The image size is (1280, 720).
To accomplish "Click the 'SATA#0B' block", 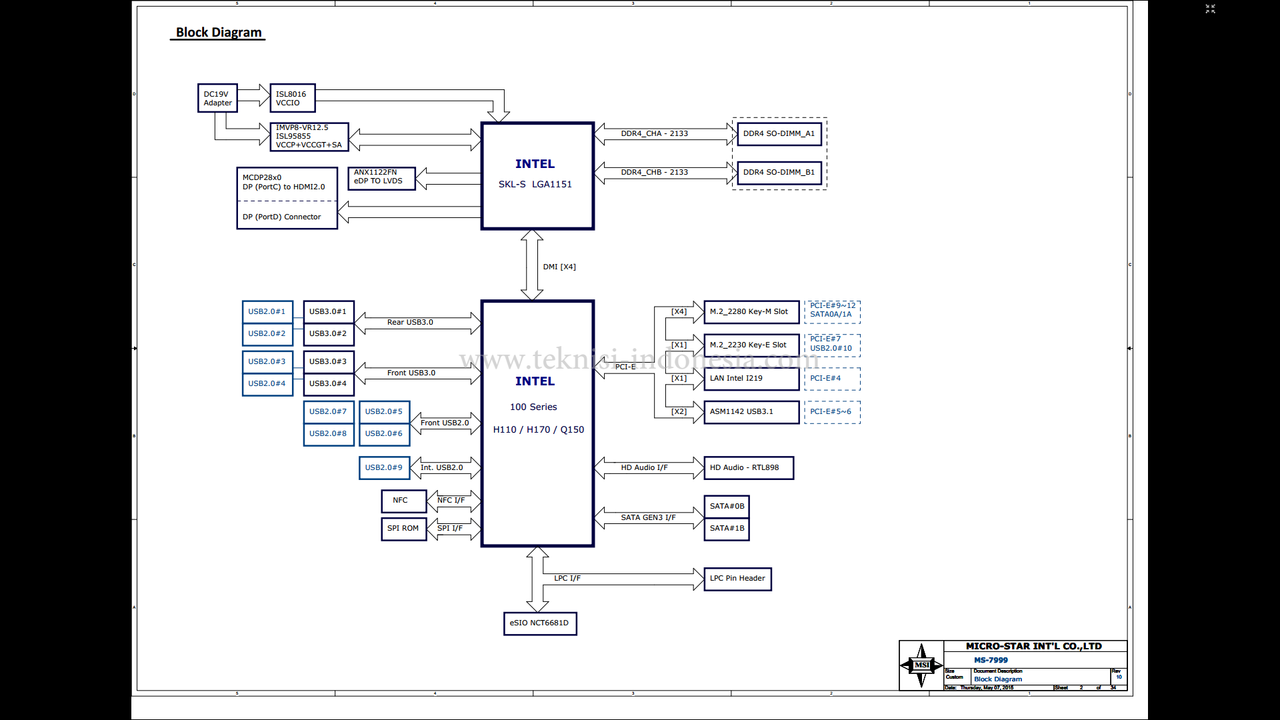I will click(x=727, y=507).
